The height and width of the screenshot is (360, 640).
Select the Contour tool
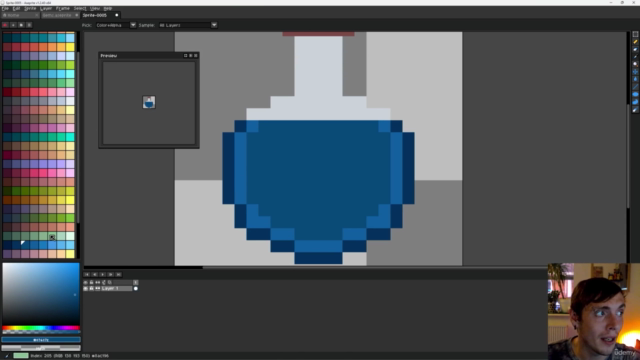tap(635, 102)
